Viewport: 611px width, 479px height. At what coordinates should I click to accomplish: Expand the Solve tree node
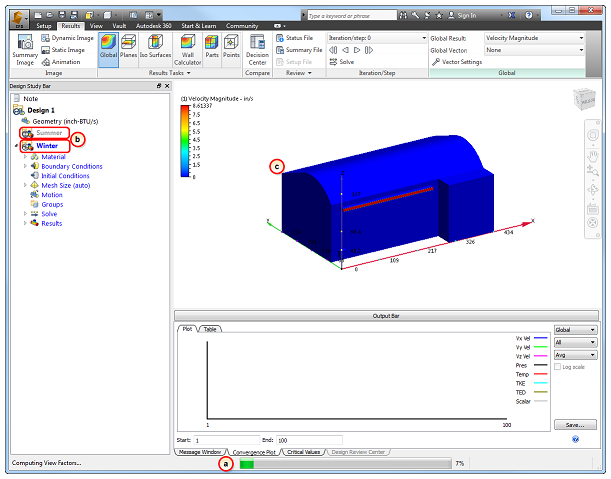25,214
